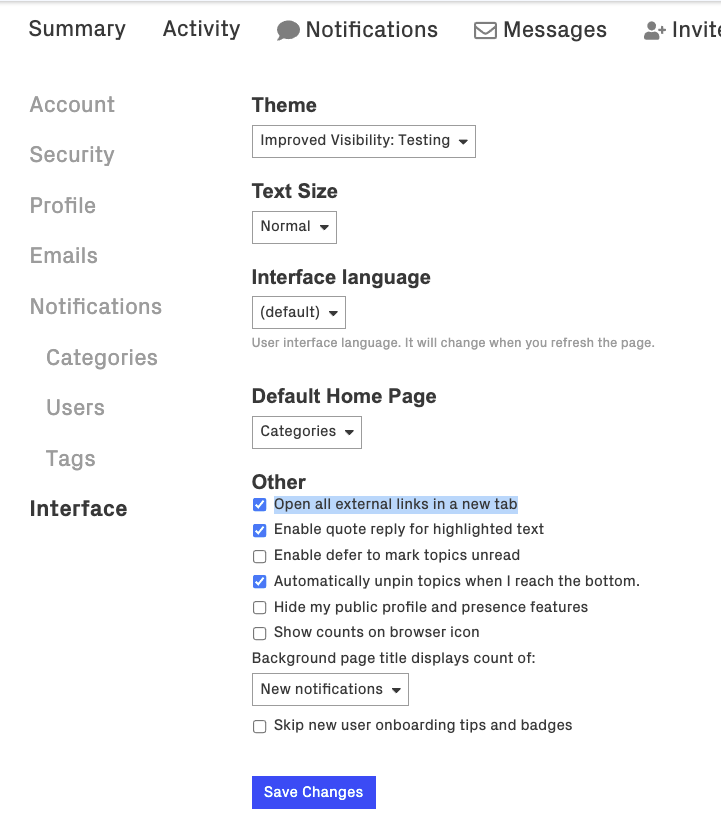
Task: Check Skip new user onboarding tips
Action: click(x=260, y=726)
